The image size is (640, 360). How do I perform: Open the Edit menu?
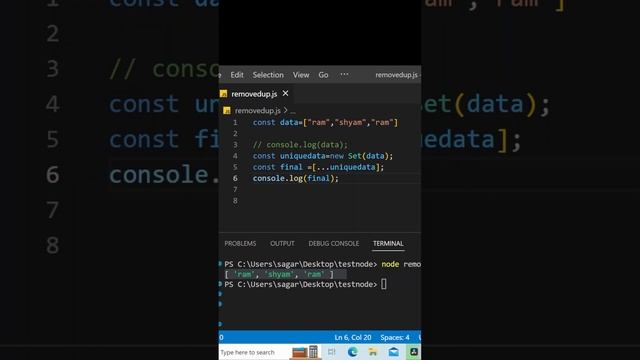coord(237,75)
